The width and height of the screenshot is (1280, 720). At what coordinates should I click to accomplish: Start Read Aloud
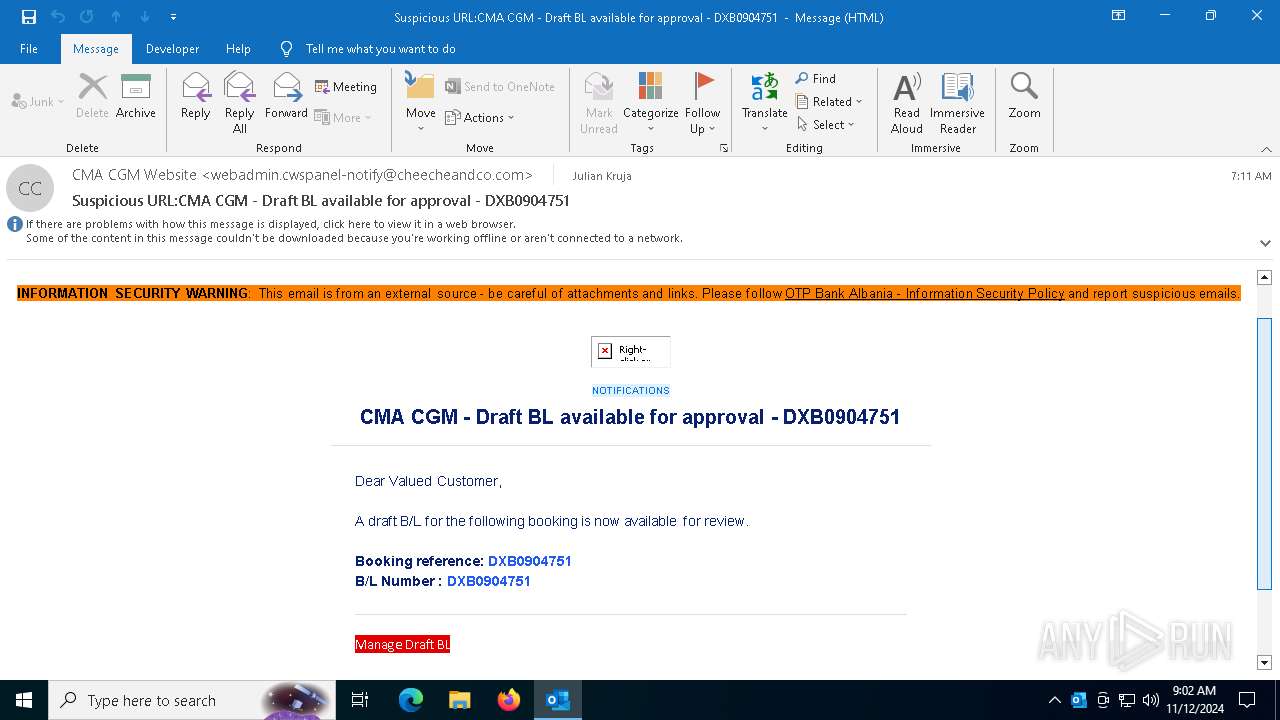pos(907,103)
